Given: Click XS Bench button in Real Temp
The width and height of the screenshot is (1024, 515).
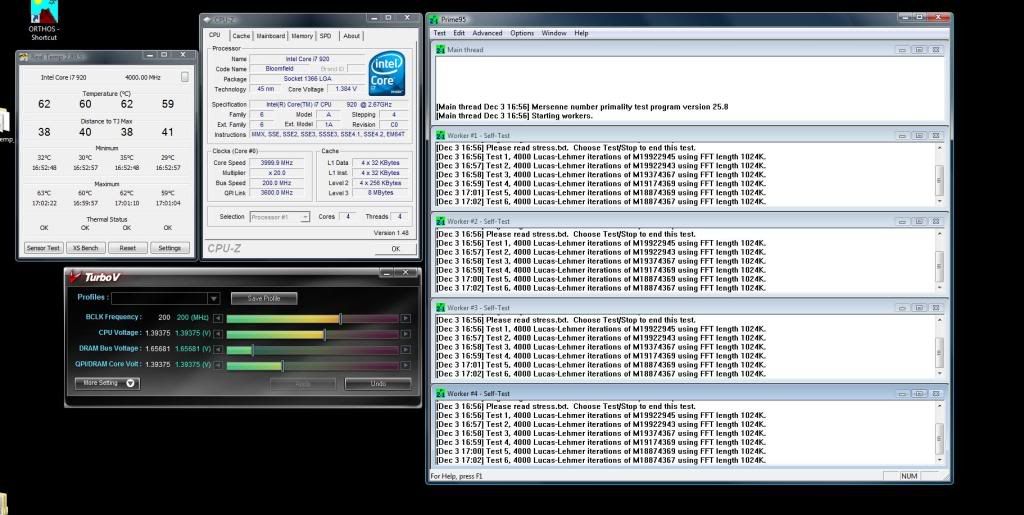Looking at the screenshot, I should 86,248.
